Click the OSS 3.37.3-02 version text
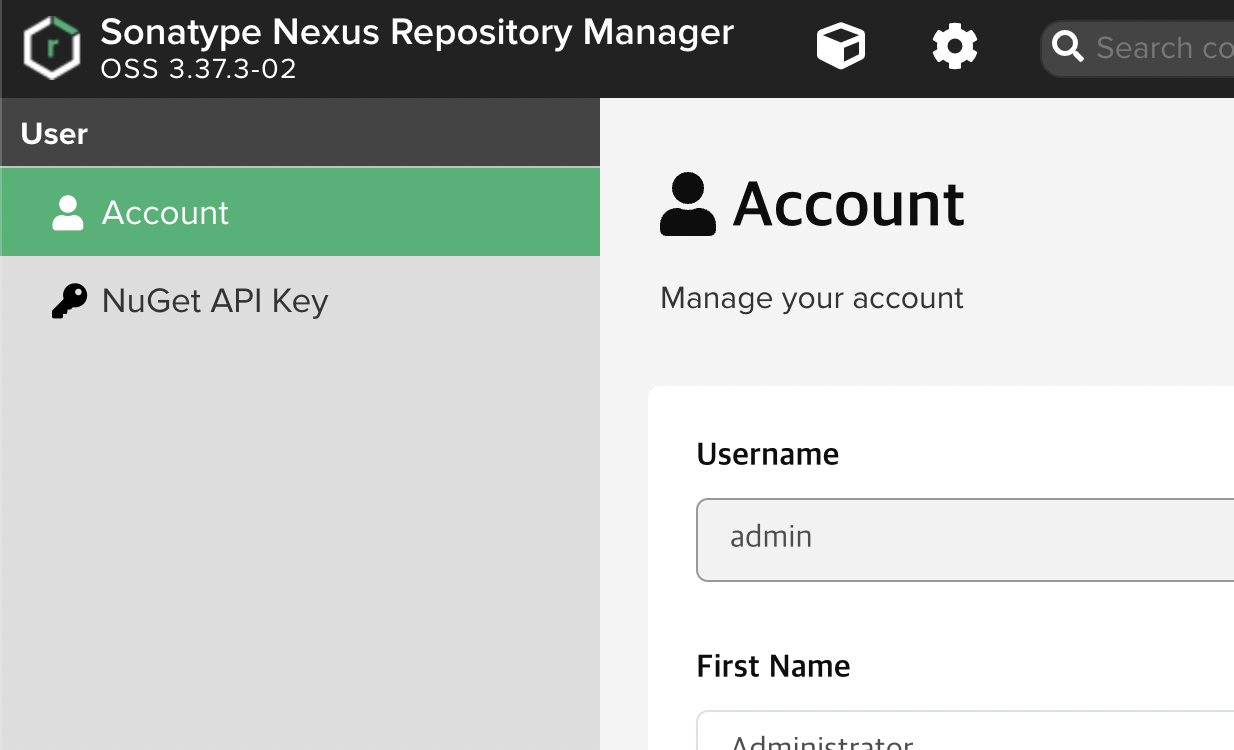 (198, 69)
